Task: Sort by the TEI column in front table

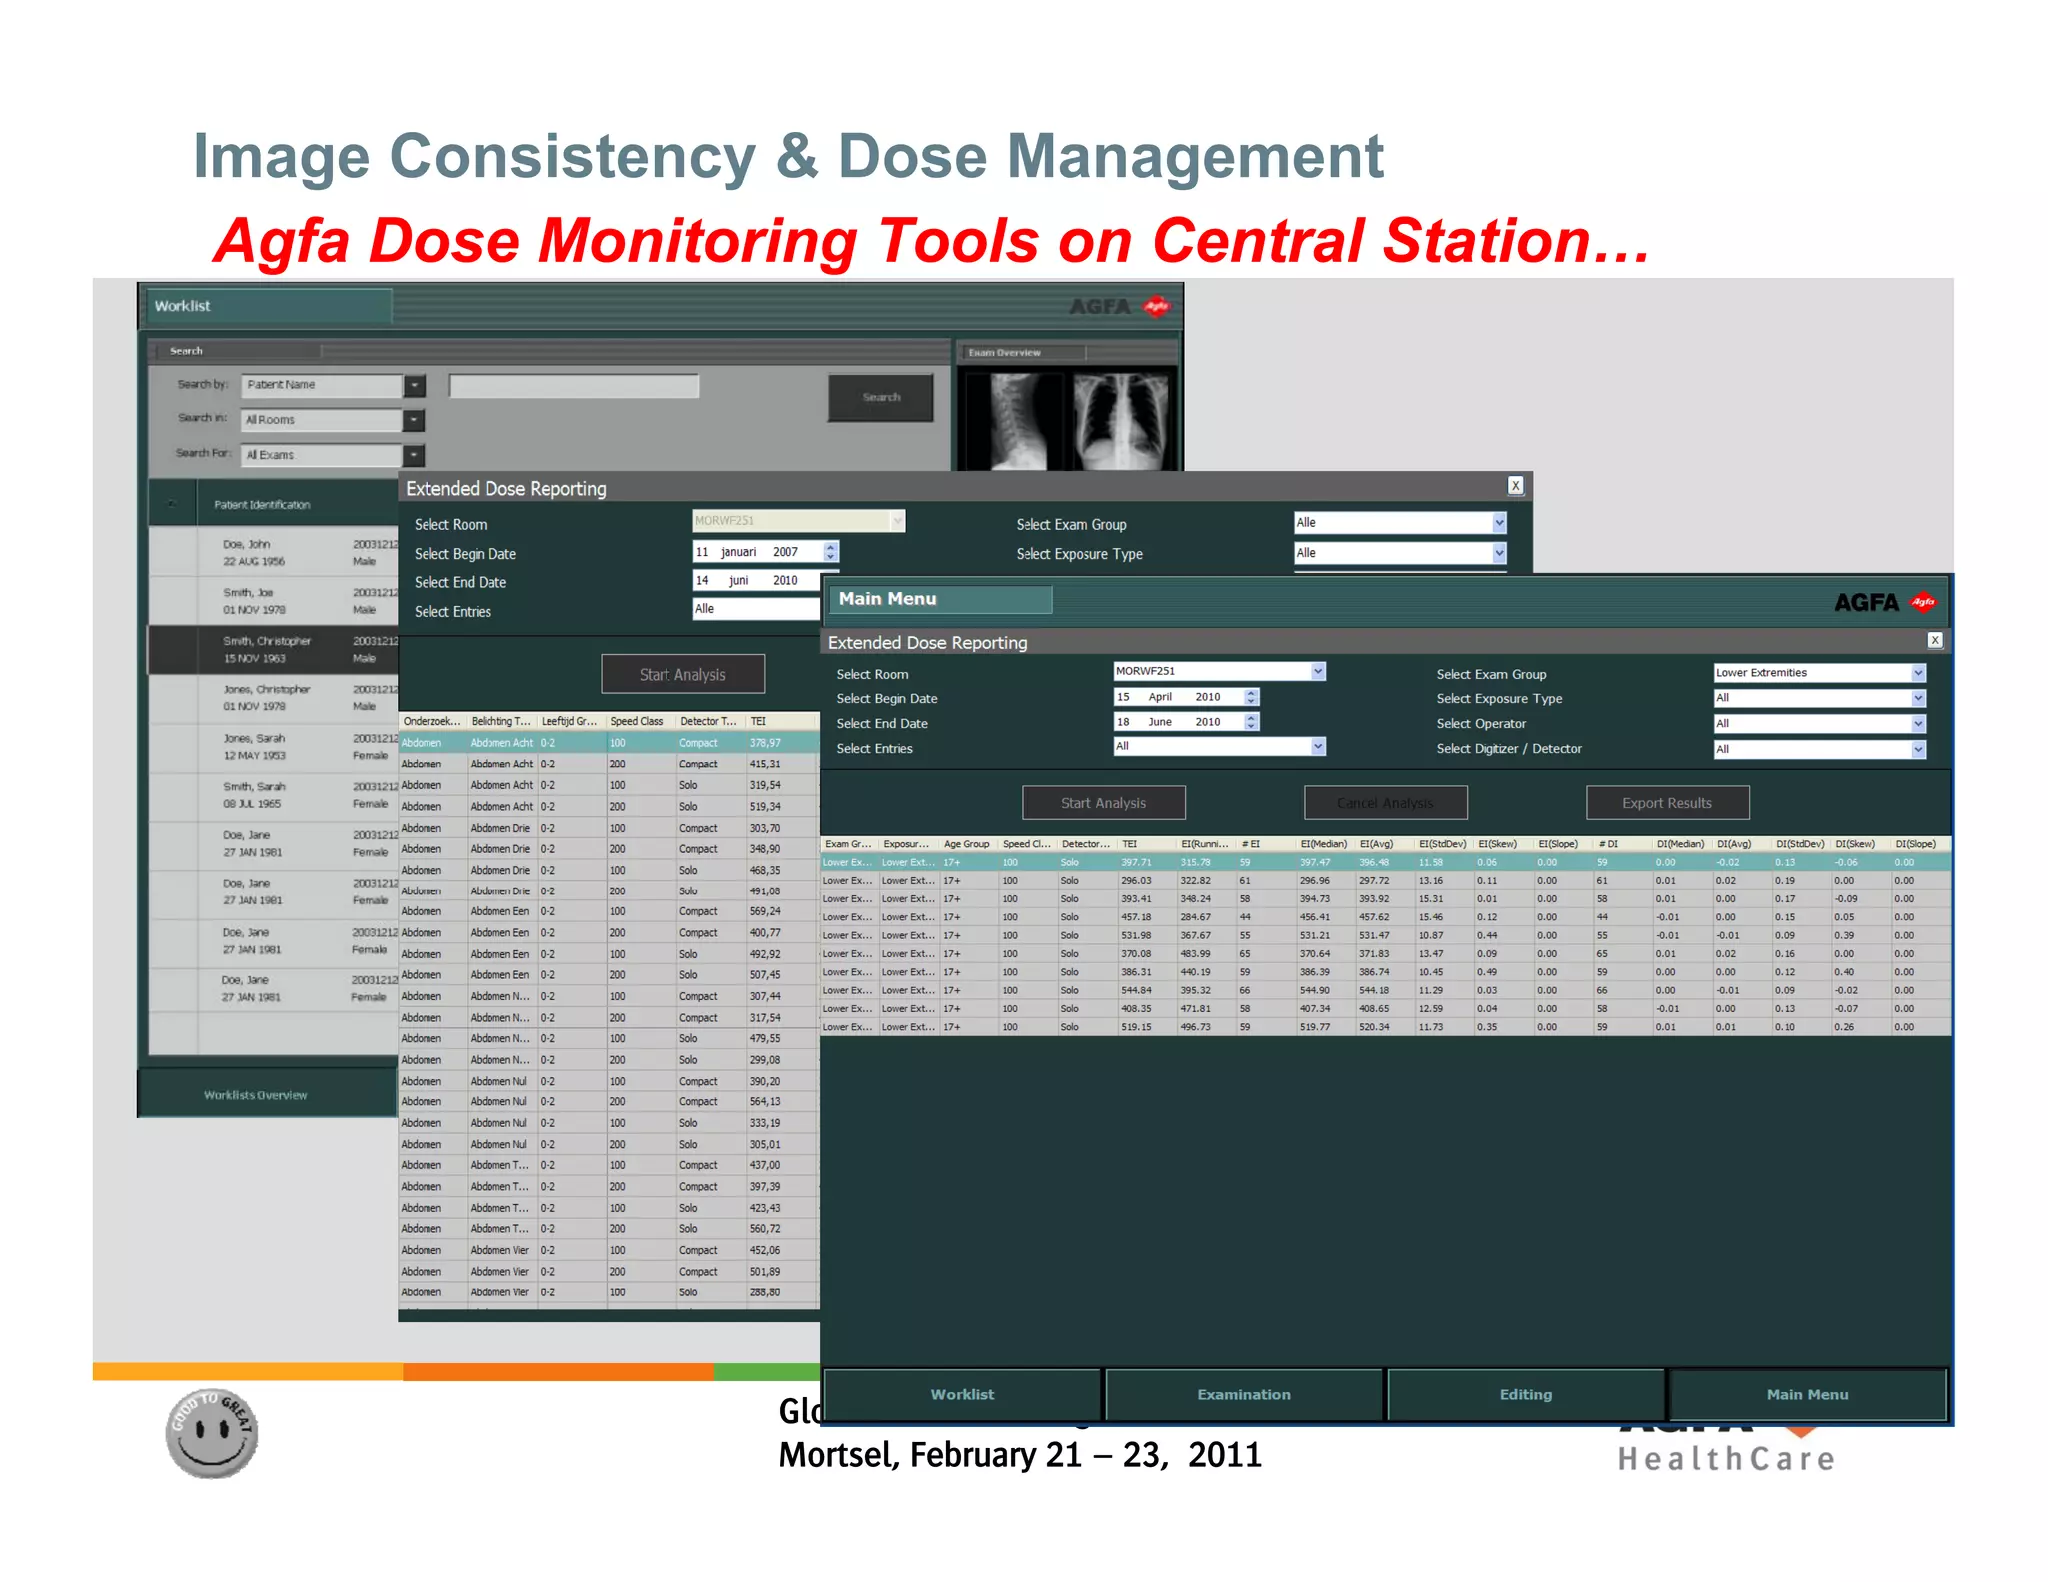Action: pos(1147,844)
